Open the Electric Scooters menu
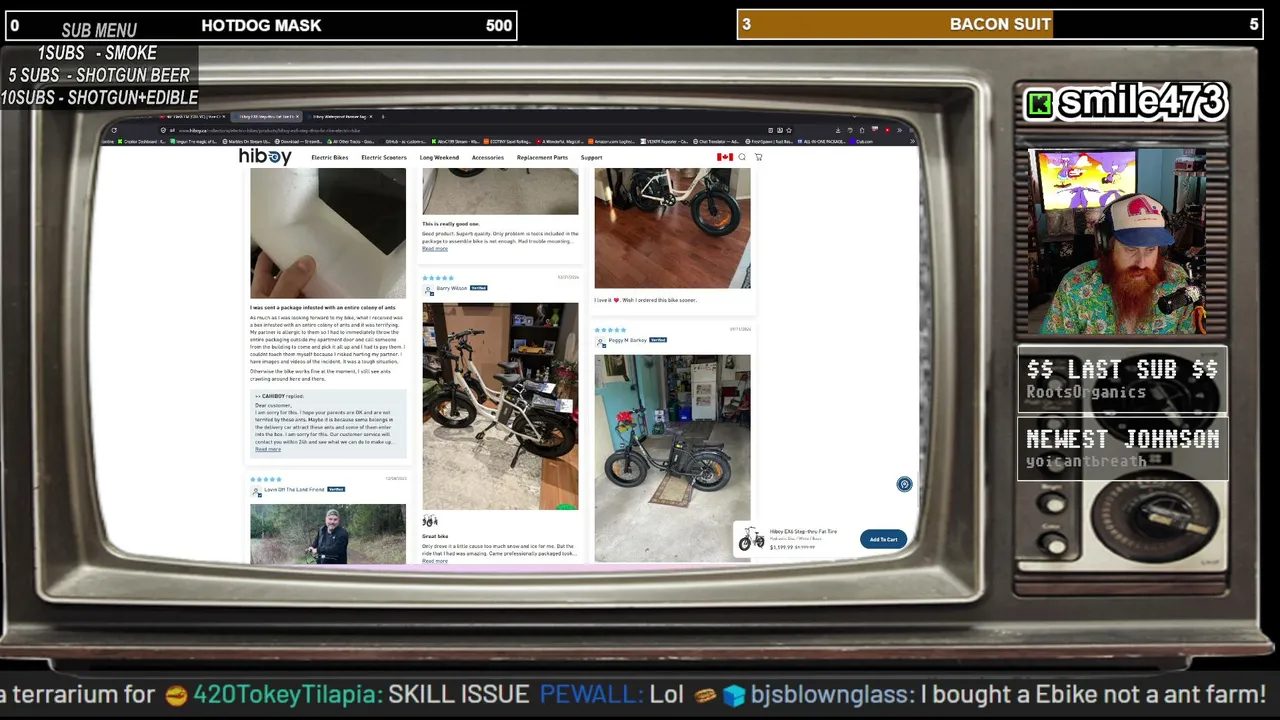The image size is (1280, 720). (x=384, y=158)
